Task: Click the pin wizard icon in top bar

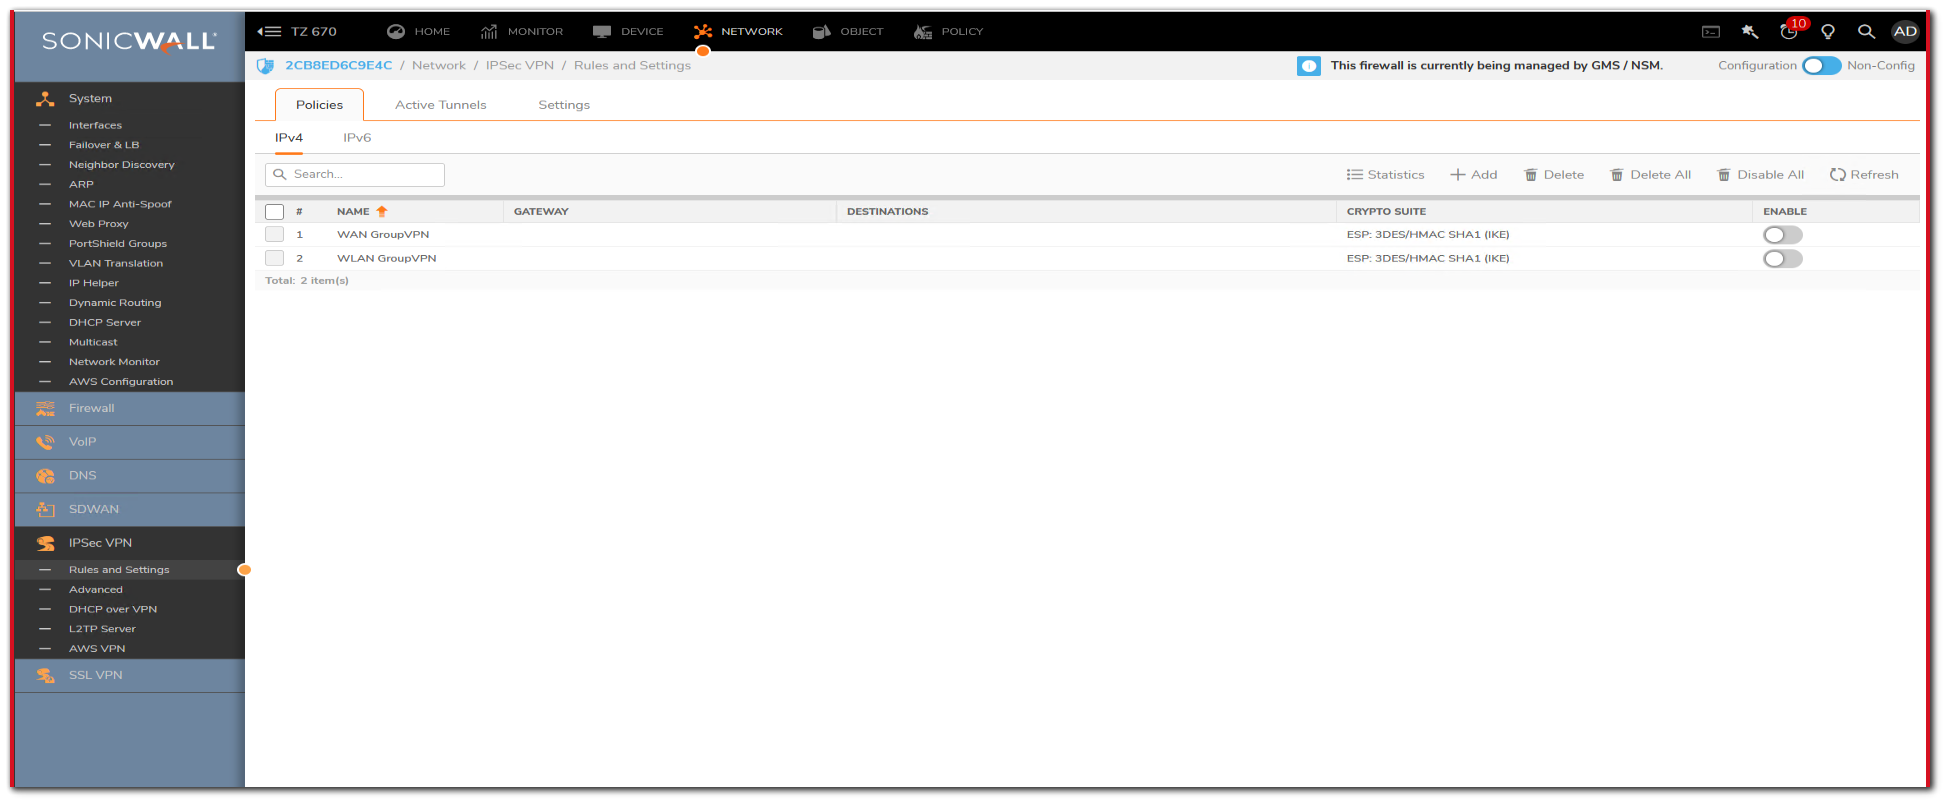Action: pyautogui.click(x=1750, y=32)
